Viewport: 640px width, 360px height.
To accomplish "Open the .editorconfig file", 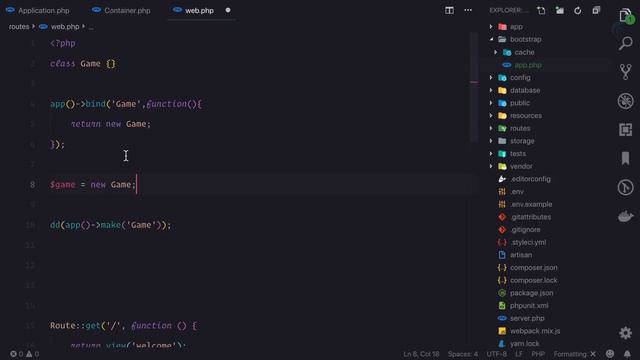I will [x=530, y=179].
